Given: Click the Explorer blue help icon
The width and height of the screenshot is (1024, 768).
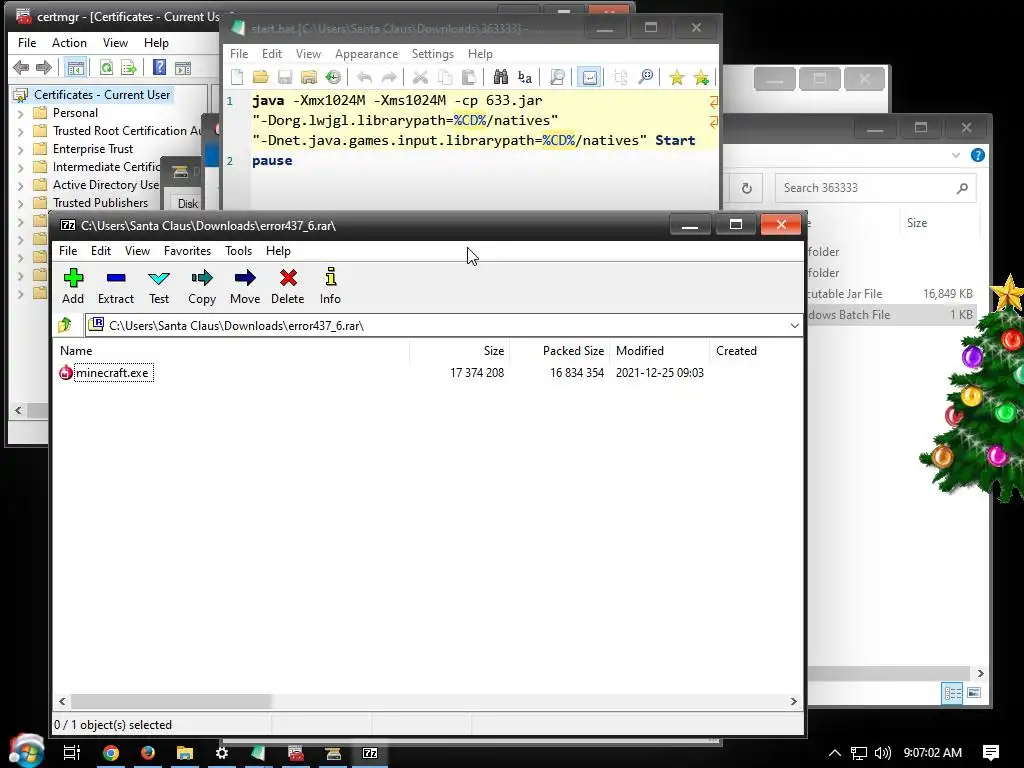Looking at the screenshot, I should pos(978,155).
